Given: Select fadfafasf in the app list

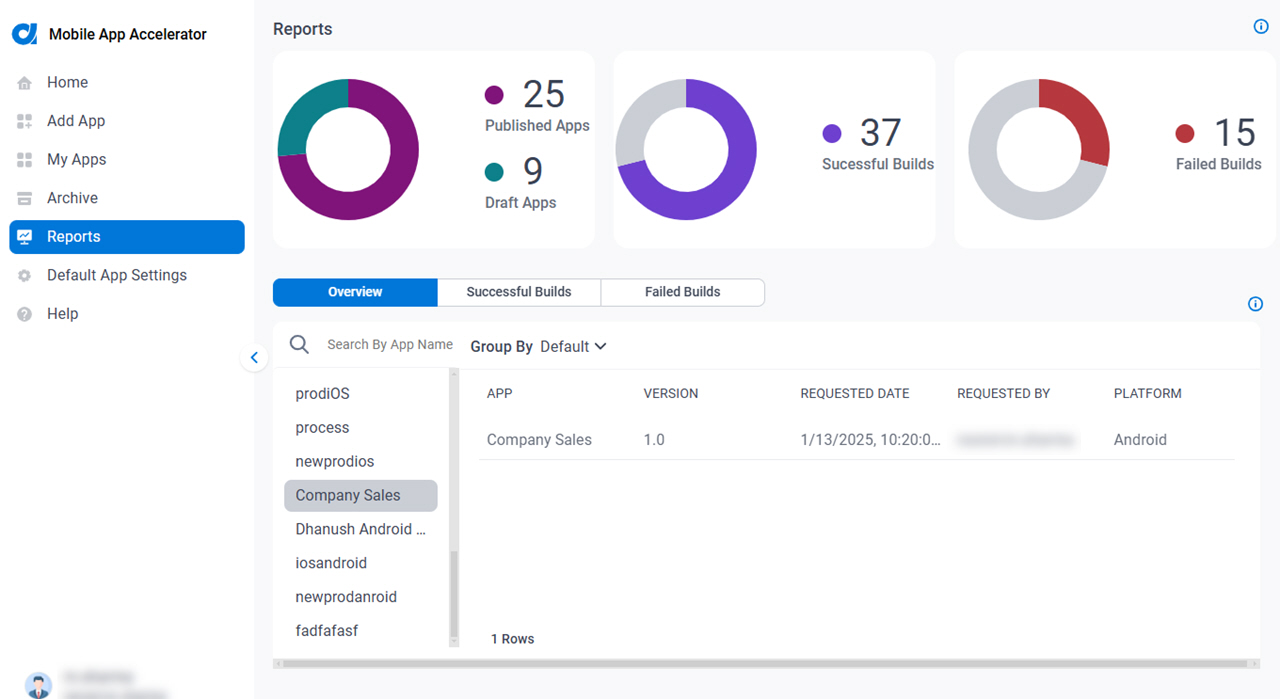Looking at the screenshot, I should click(x=361, y=631).
